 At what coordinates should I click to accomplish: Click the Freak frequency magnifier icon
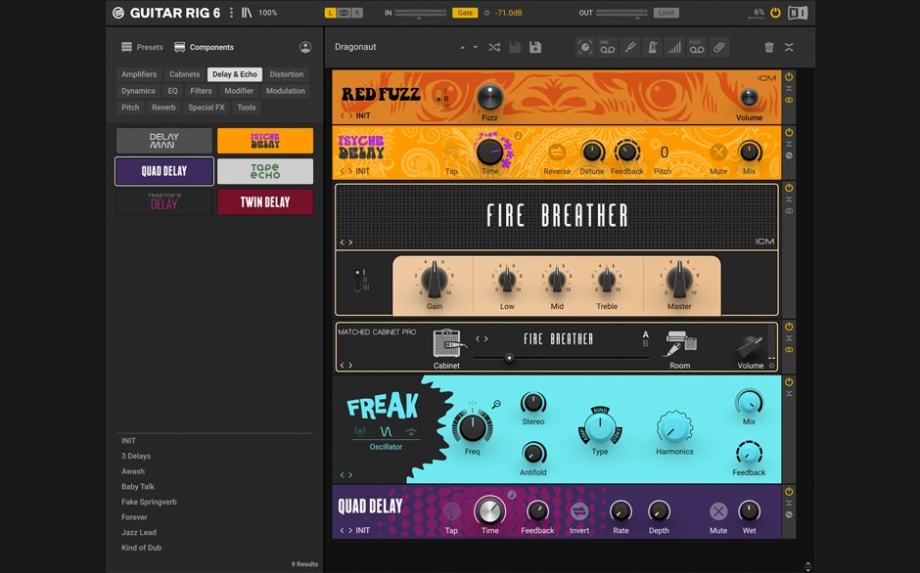point(496,404)
